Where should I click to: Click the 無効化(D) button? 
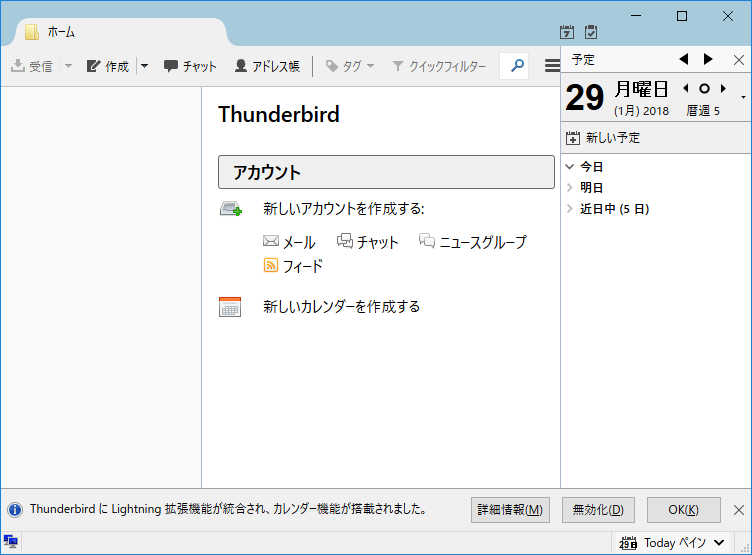pos(598,509)
